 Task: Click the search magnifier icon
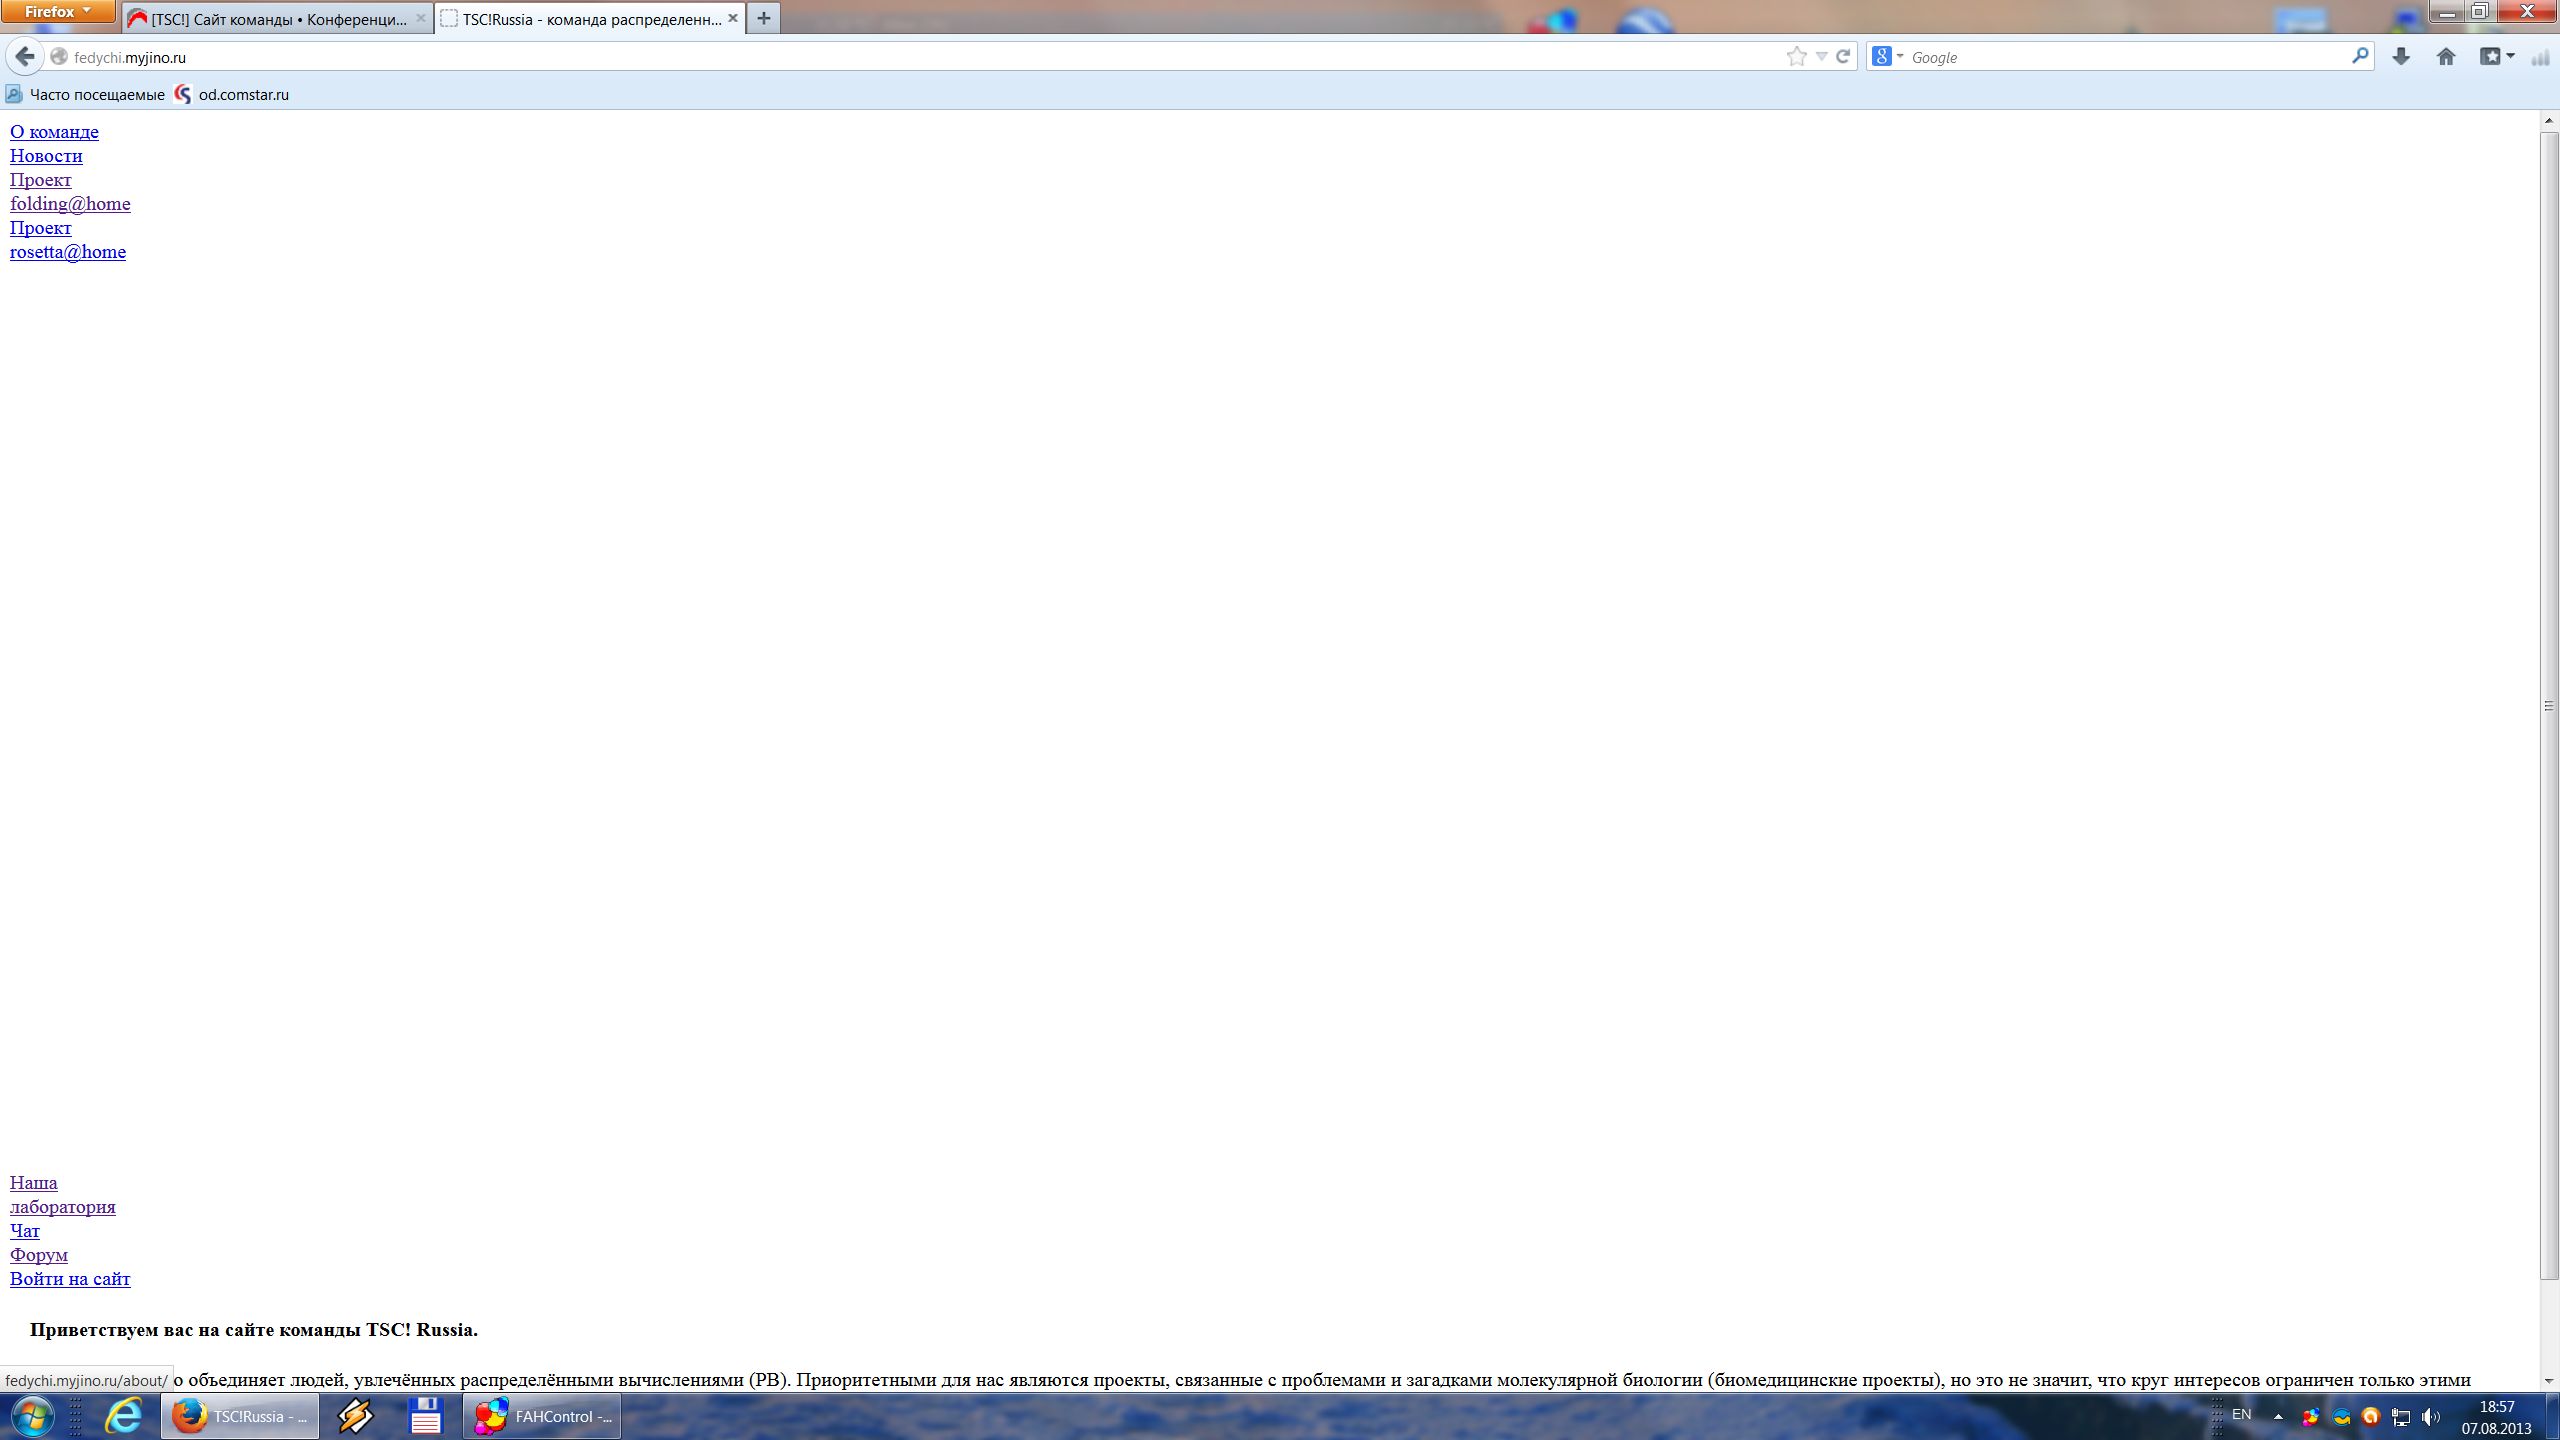click(2360, 56)
